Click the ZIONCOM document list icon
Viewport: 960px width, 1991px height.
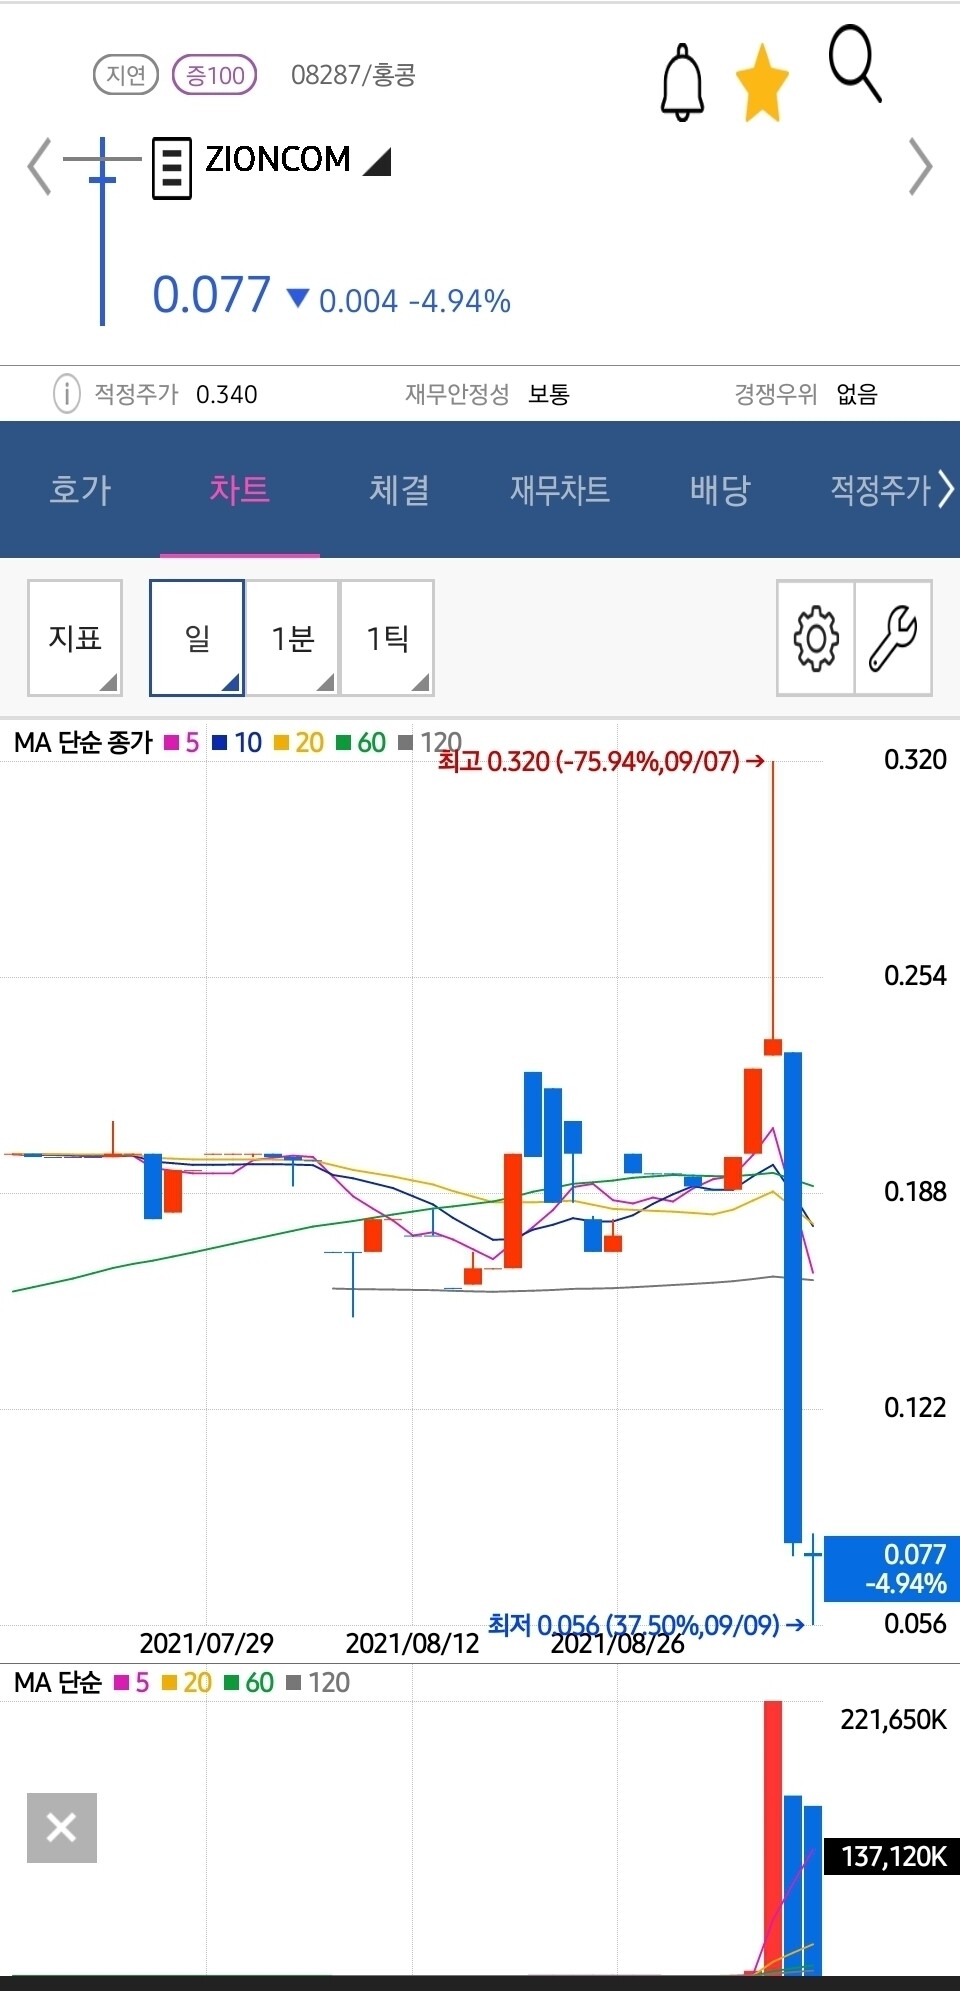coord(171,168)
